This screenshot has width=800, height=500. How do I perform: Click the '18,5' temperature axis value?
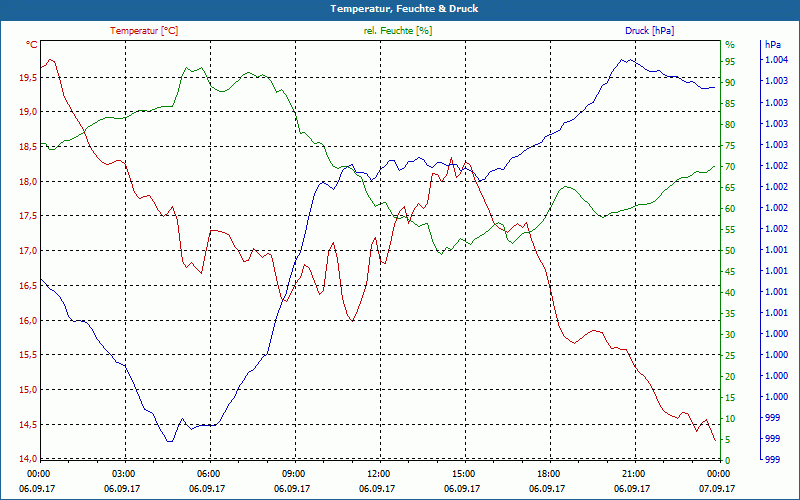(28, 147)
